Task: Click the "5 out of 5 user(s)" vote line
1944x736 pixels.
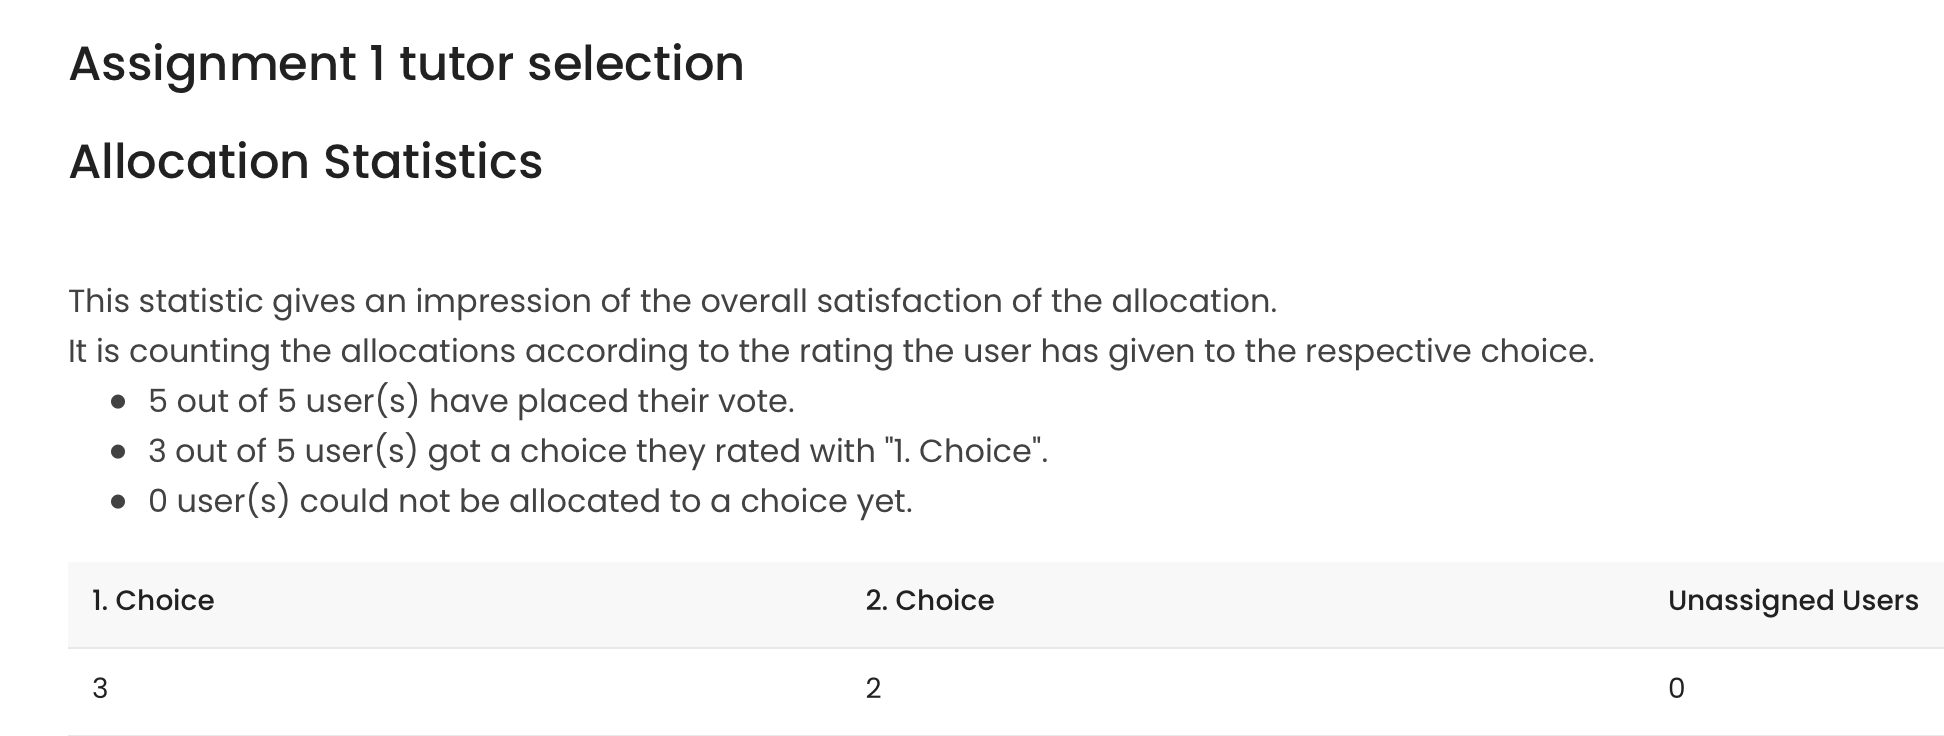Action: (x=471, y=401)
